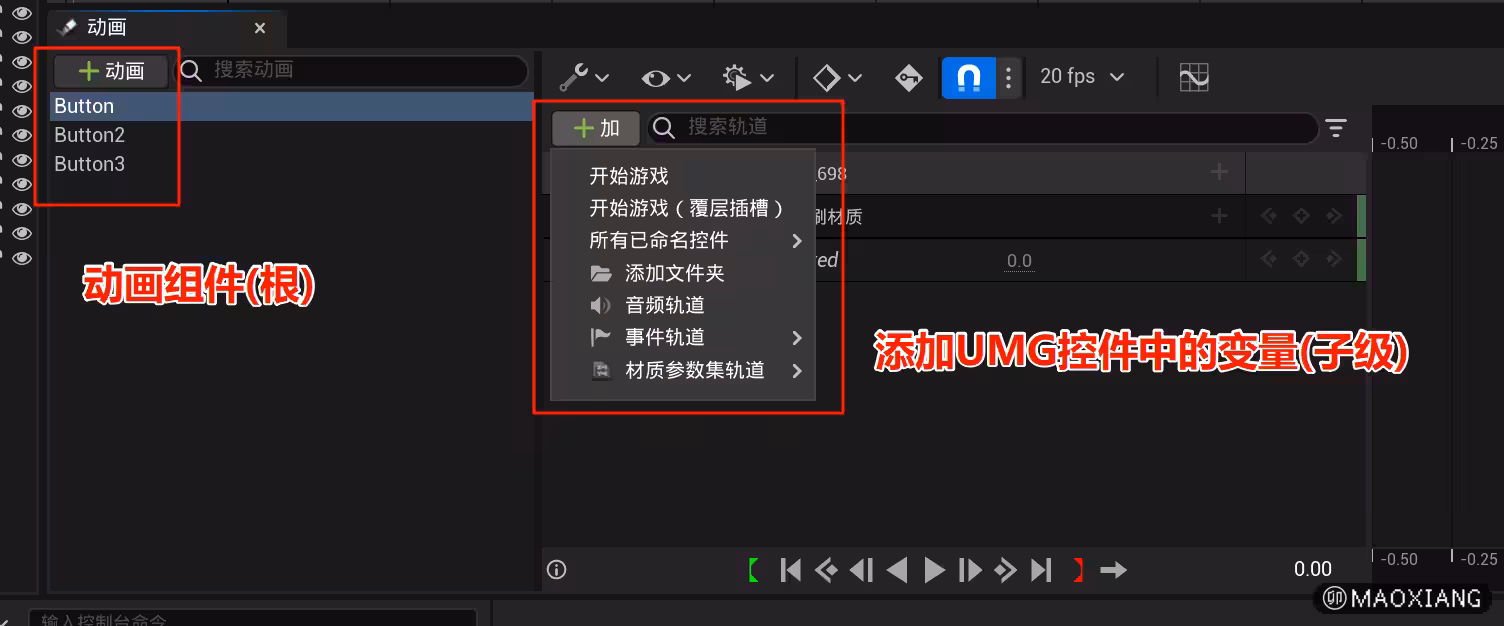
Task: Click the track filter icon beside search
Action: pyautogui.click(x=1336, y=128)
